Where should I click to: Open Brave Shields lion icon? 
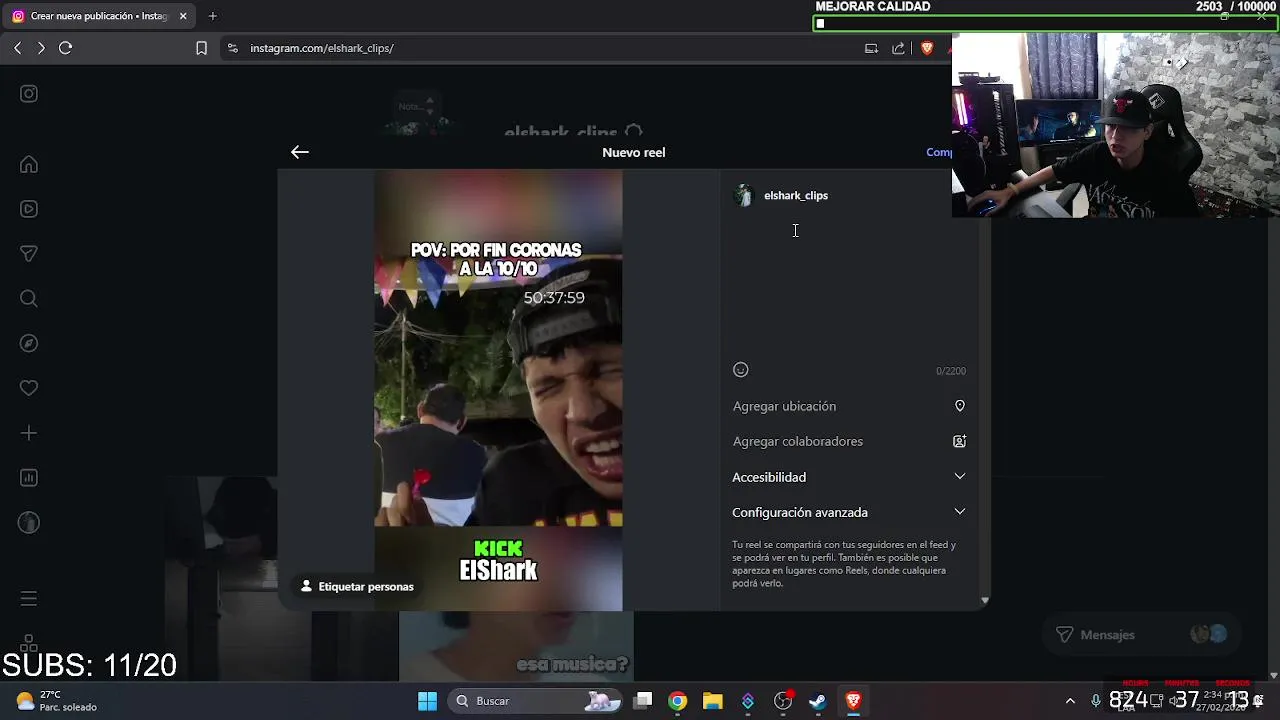[x=927, y=48]
